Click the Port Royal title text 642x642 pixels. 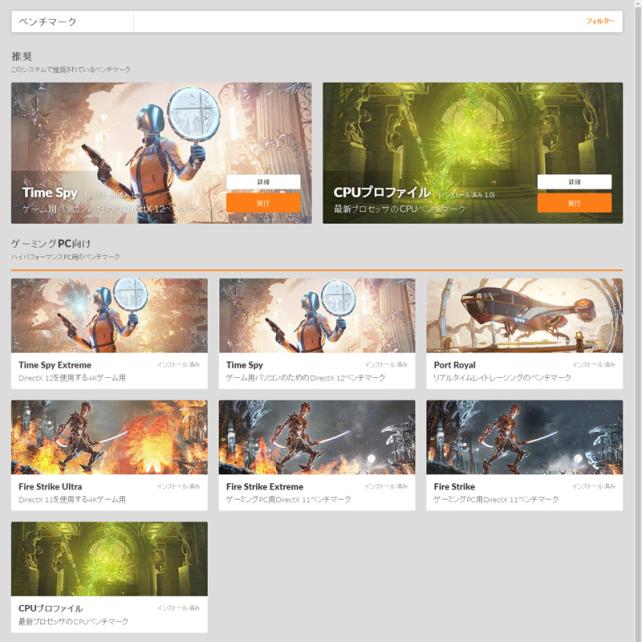click(x=454, y=365)
